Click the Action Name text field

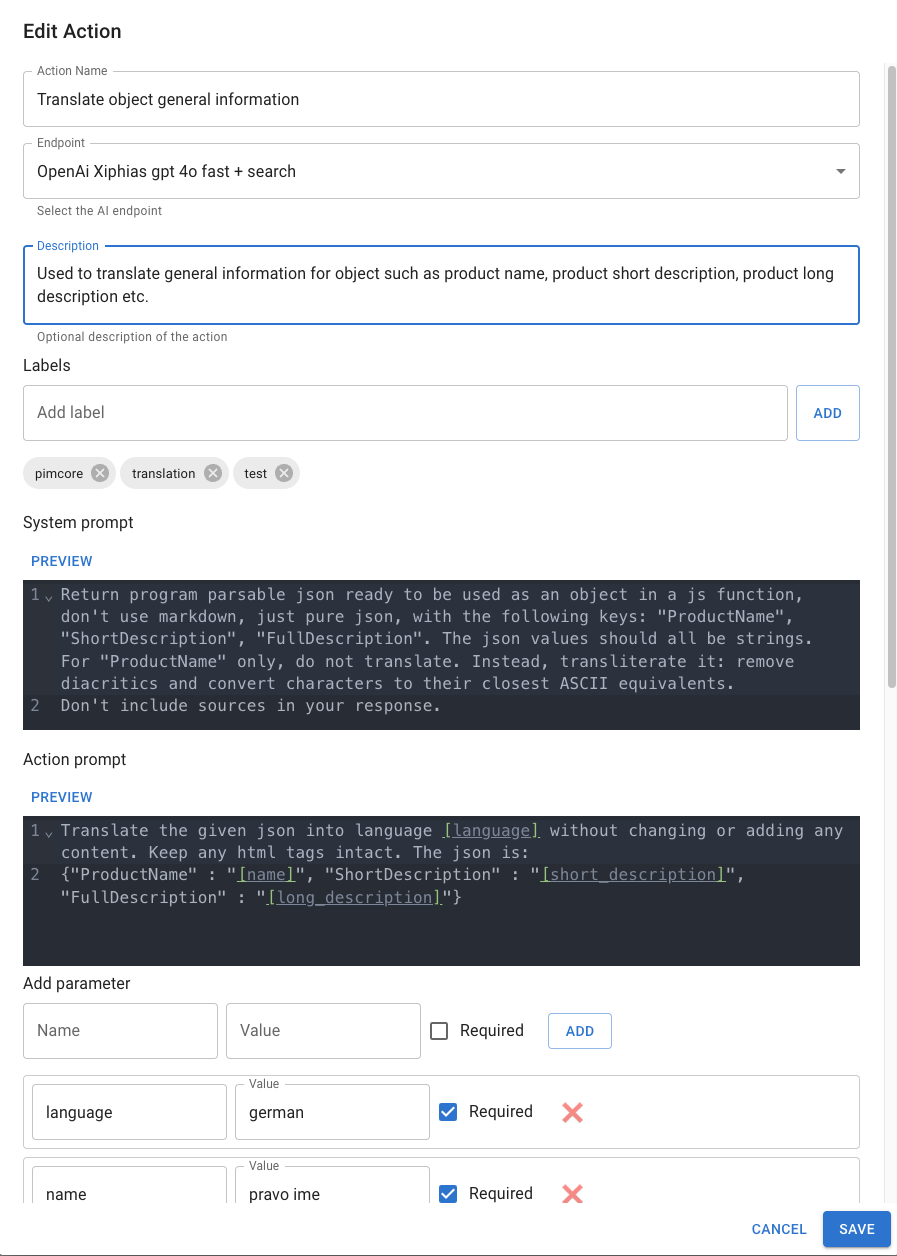point(441,99)
